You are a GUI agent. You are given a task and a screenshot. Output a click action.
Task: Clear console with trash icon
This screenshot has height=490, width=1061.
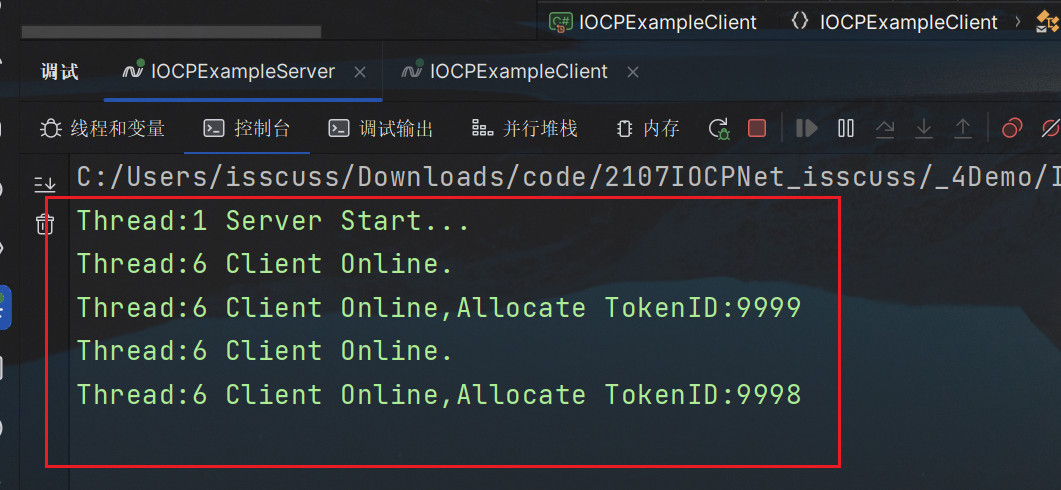pyautogui.click(x=45, y=223)
